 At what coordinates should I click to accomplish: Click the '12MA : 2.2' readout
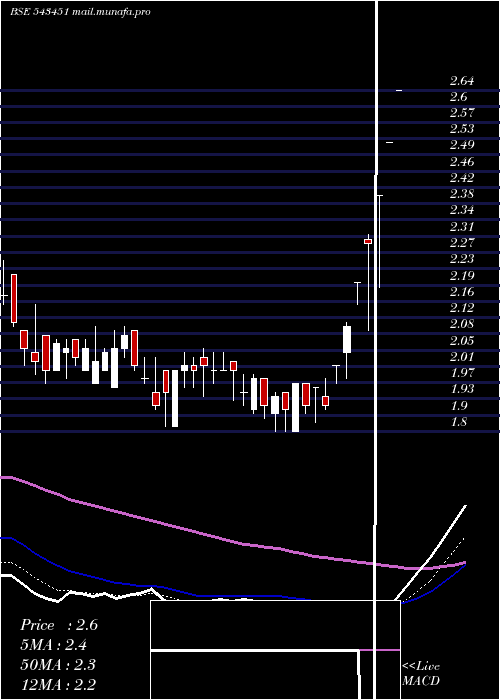point(58,684)
